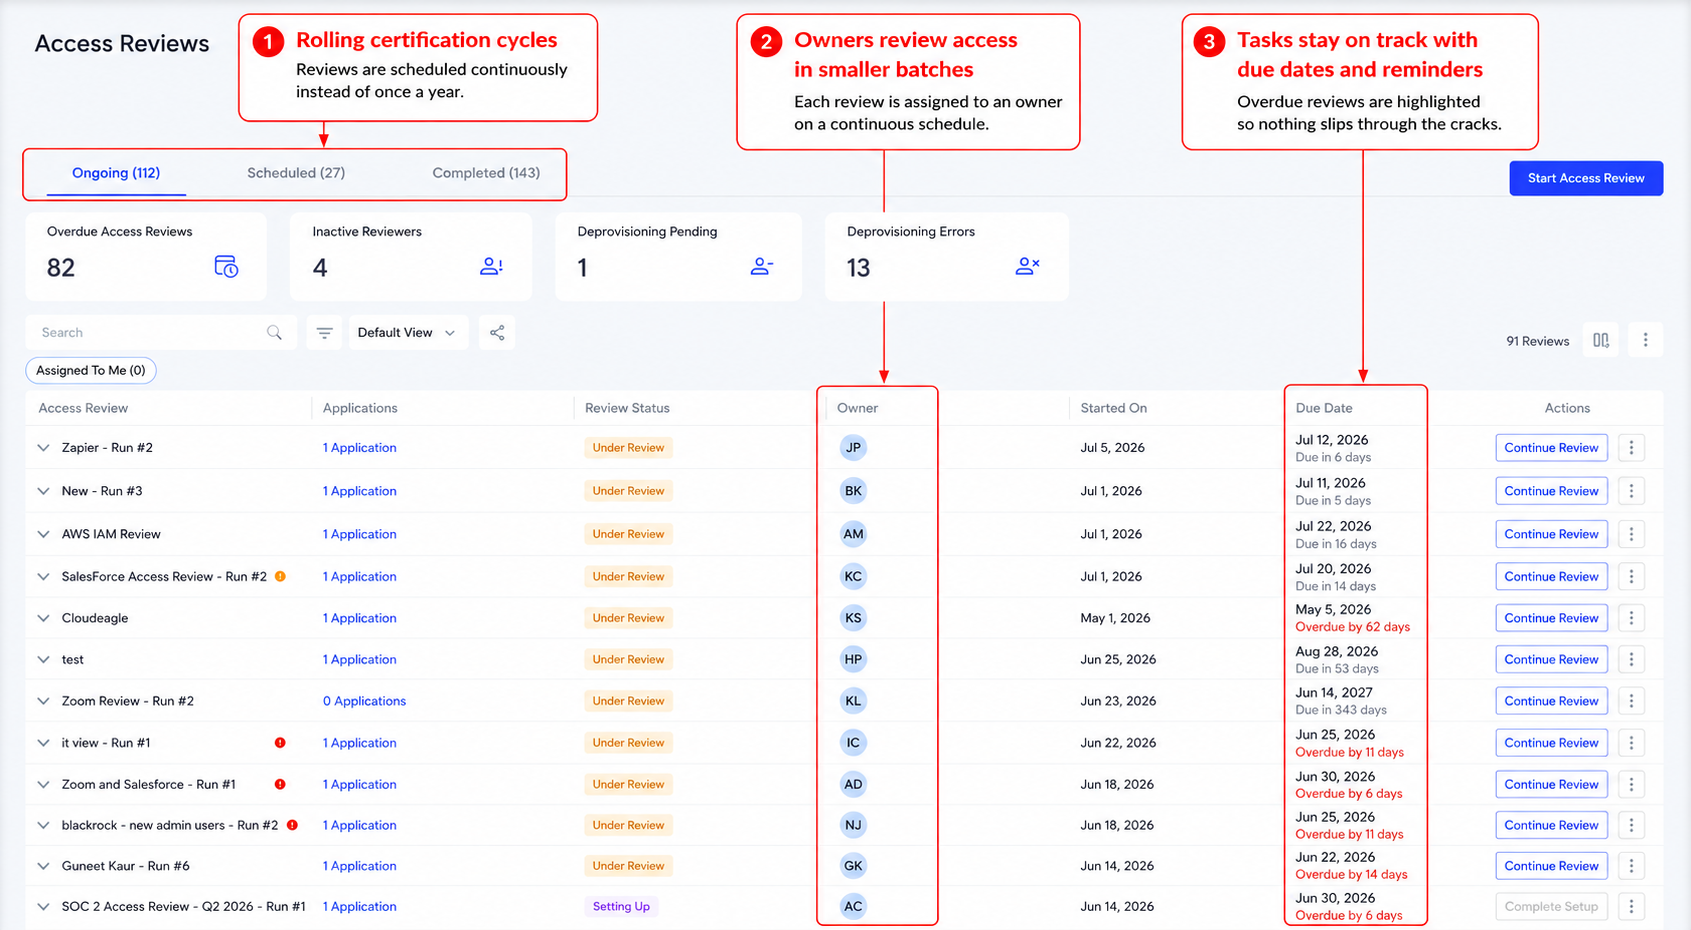The width and height of the screenshot is (1691, 930).
Task: Click red alert icon on blackrock admin users row
Action: pos(292,825)
